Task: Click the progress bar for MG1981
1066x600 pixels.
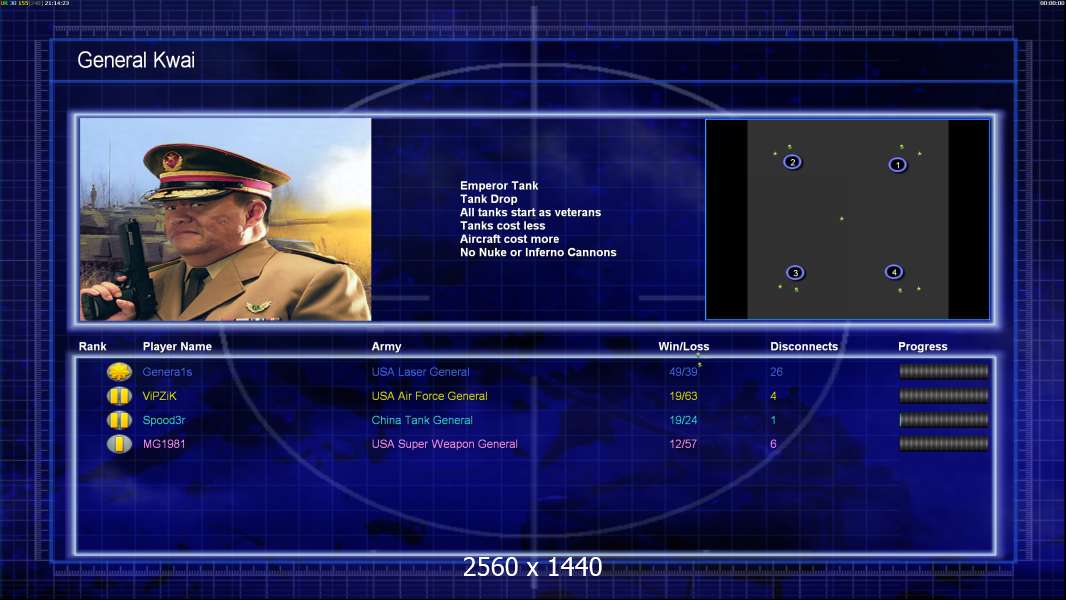Action: point(944,444)
